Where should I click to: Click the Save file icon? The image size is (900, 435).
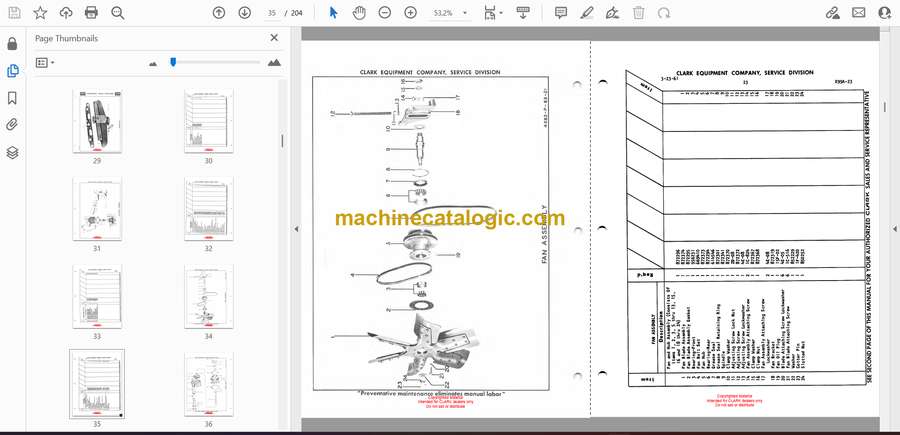tap(14, 13)
